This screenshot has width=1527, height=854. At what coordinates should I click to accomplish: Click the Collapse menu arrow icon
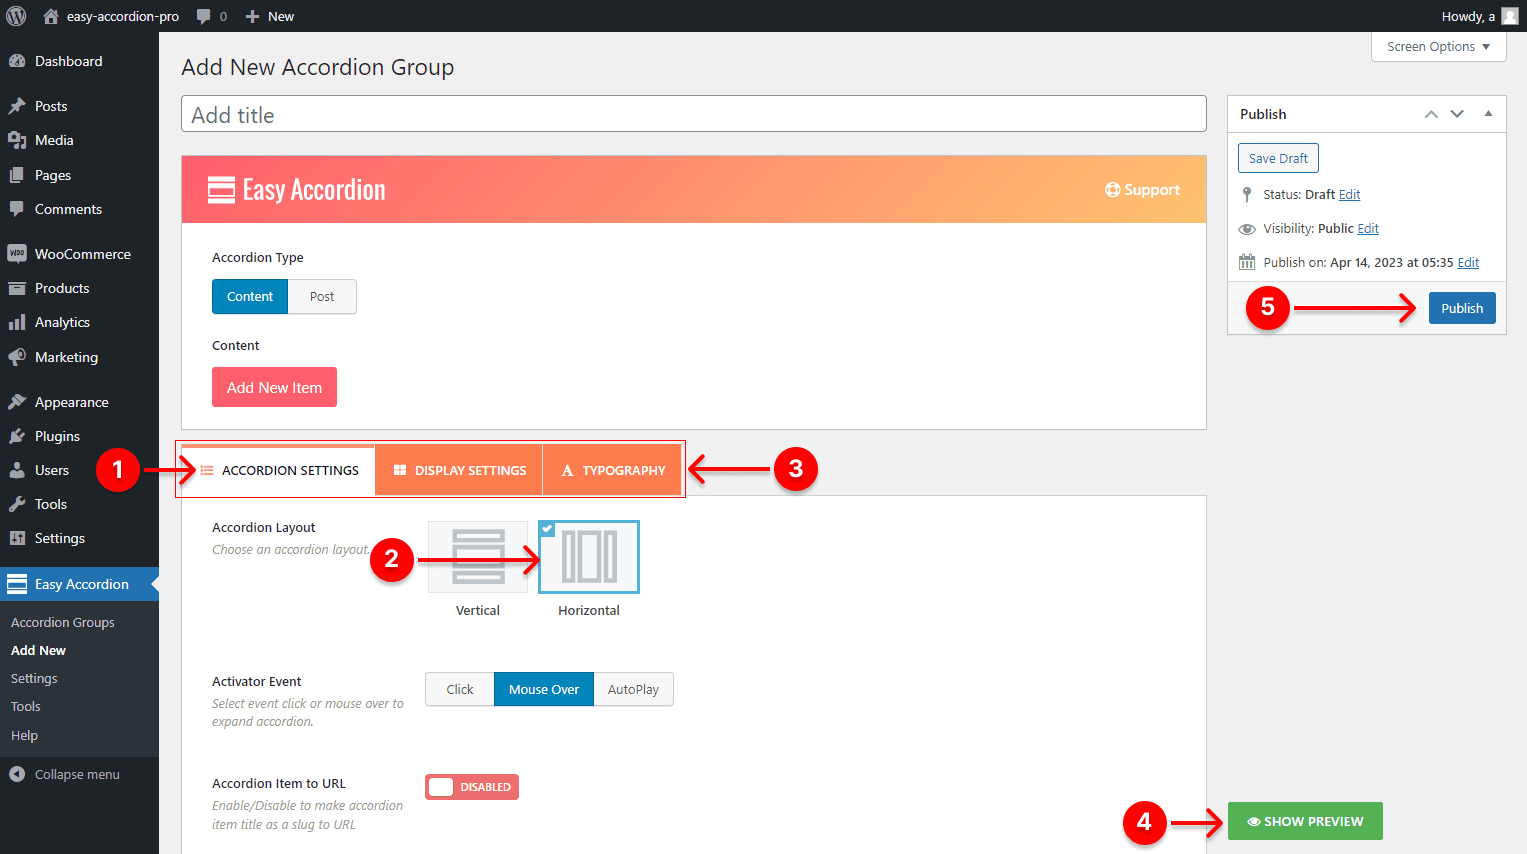point(17,774)
